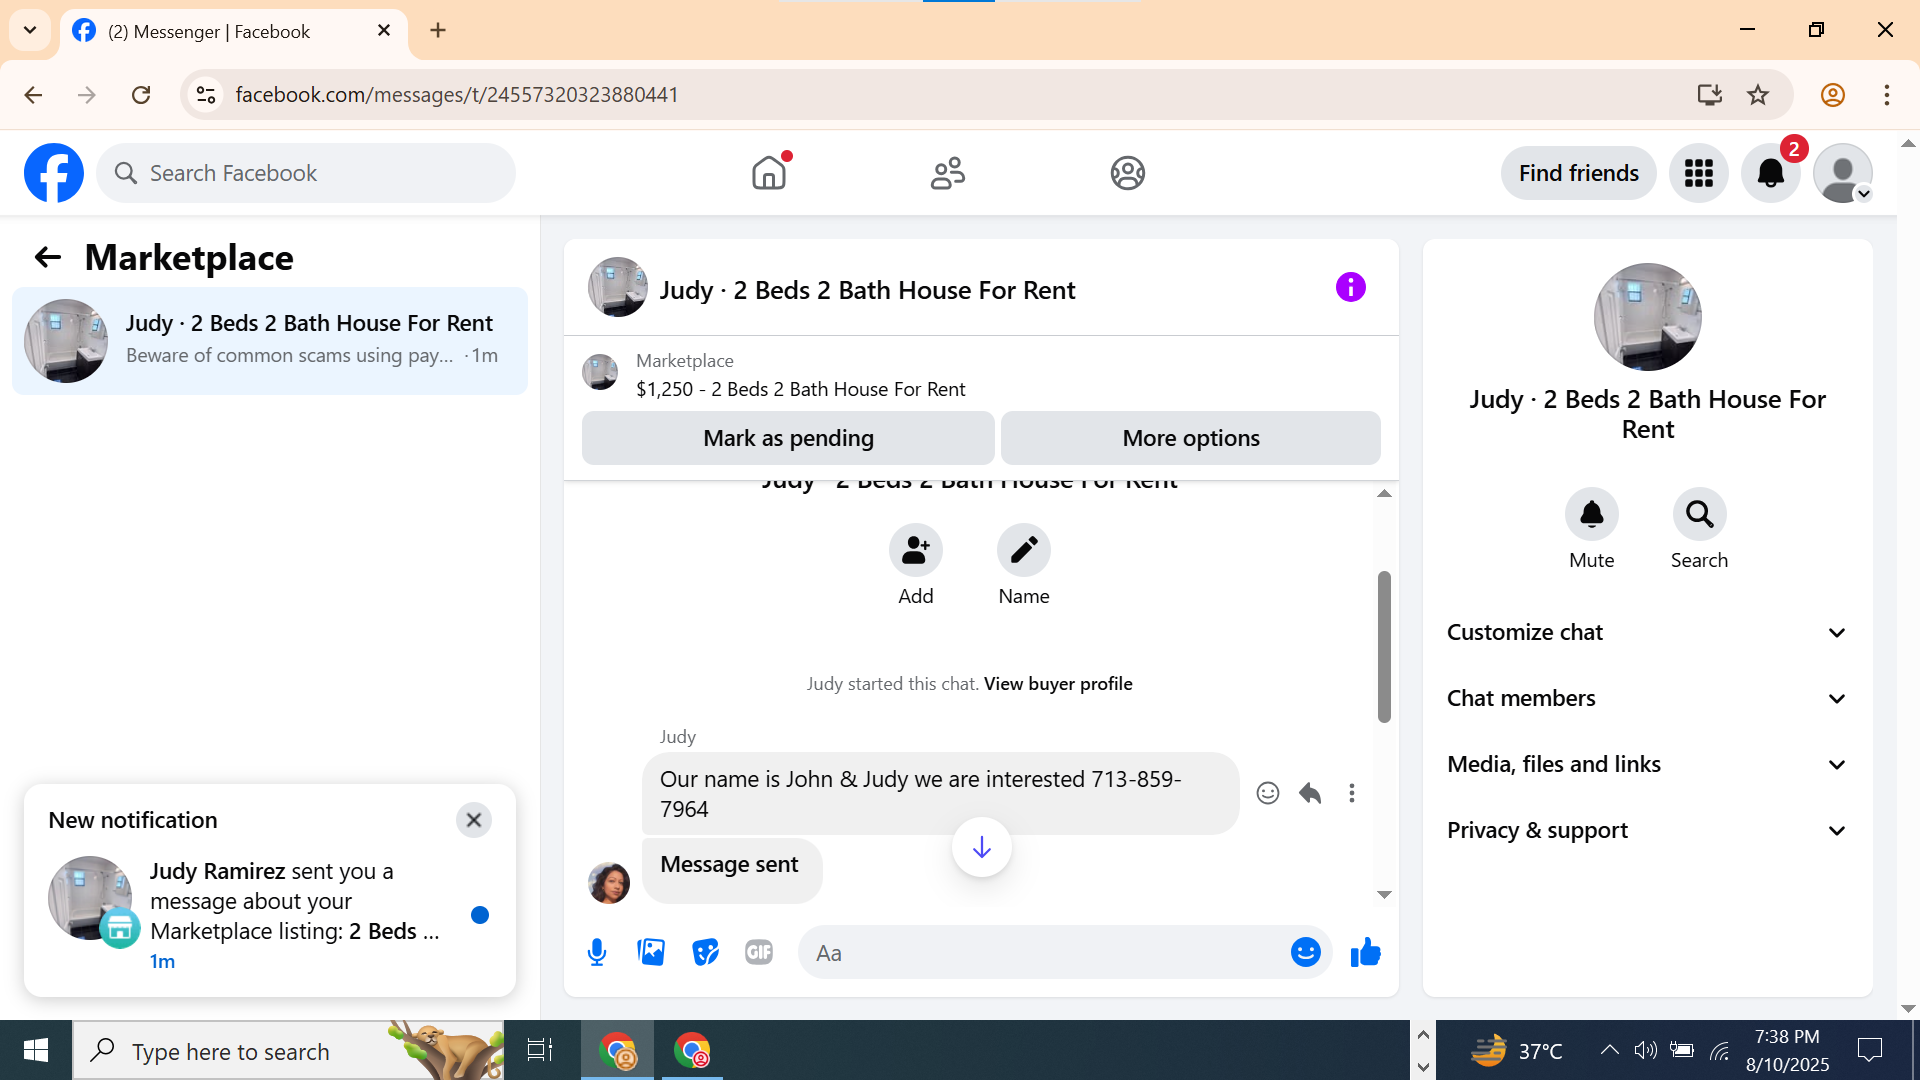Open the GIF picker
1920x1080 pixels.
(x=759, y=952)
